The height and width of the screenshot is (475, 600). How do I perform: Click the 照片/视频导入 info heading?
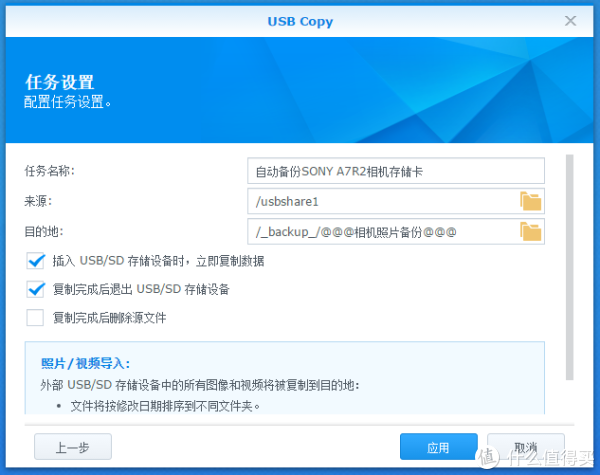pyautogui.click(x=85, y=363)
